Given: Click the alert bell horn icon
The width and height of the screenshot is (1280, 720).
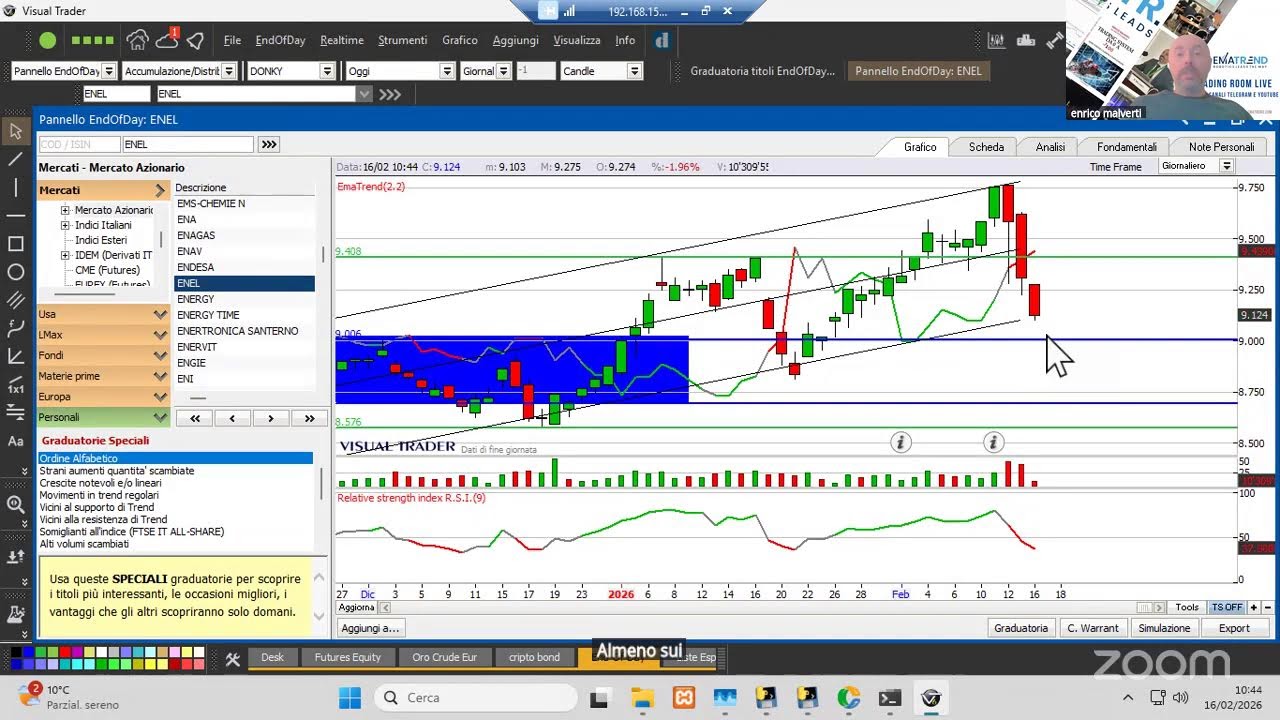Looking at the screenshot, I should point(196,41).
